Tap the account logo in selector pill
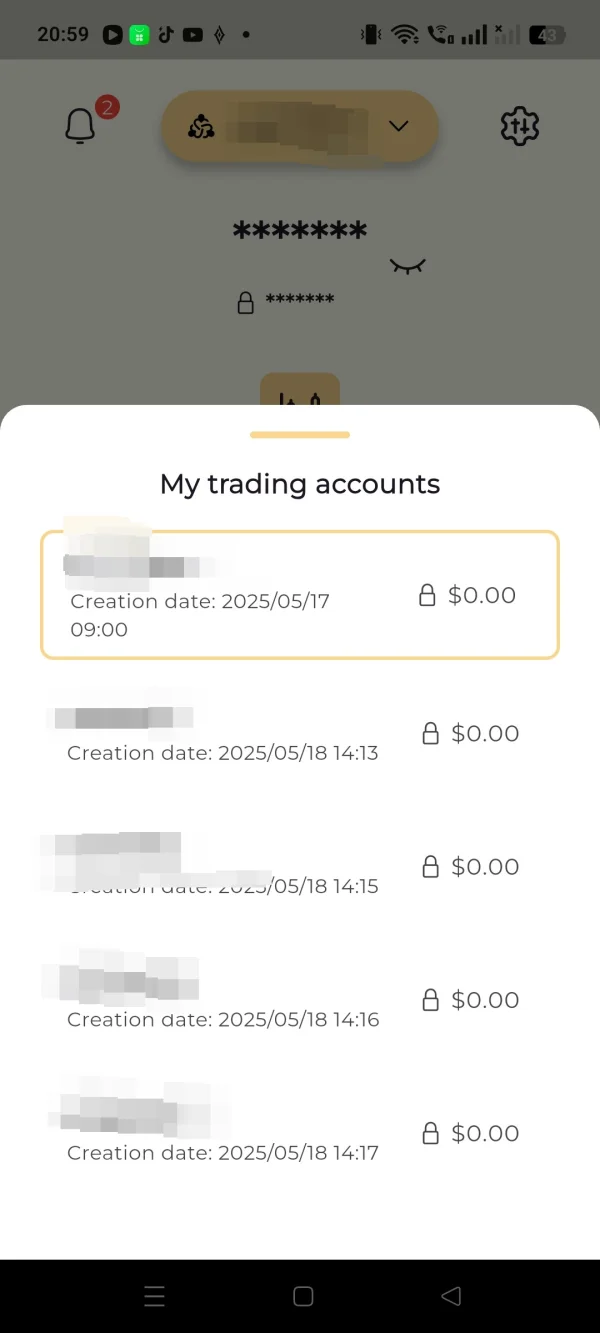This screenshot has height=1333, width=600. click(x=201, y=127)
